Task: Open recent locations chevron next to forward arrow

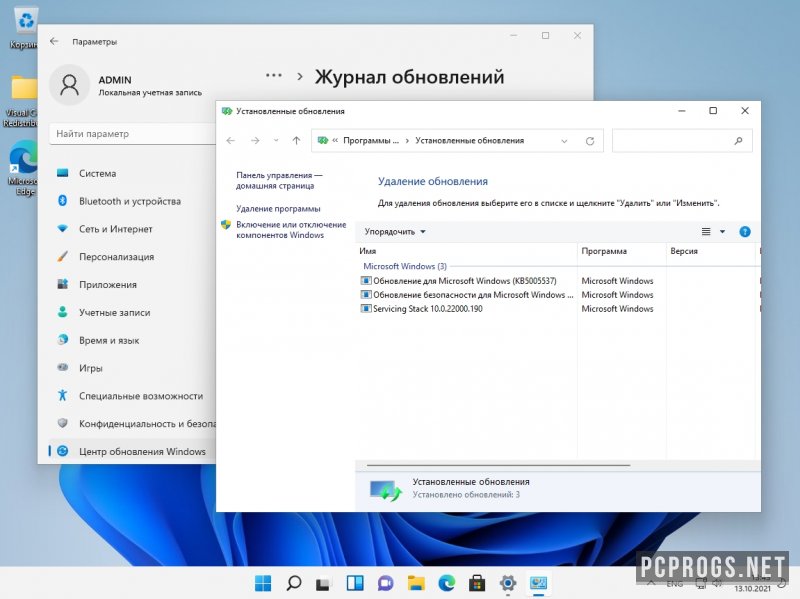Action: pos(276,141)
